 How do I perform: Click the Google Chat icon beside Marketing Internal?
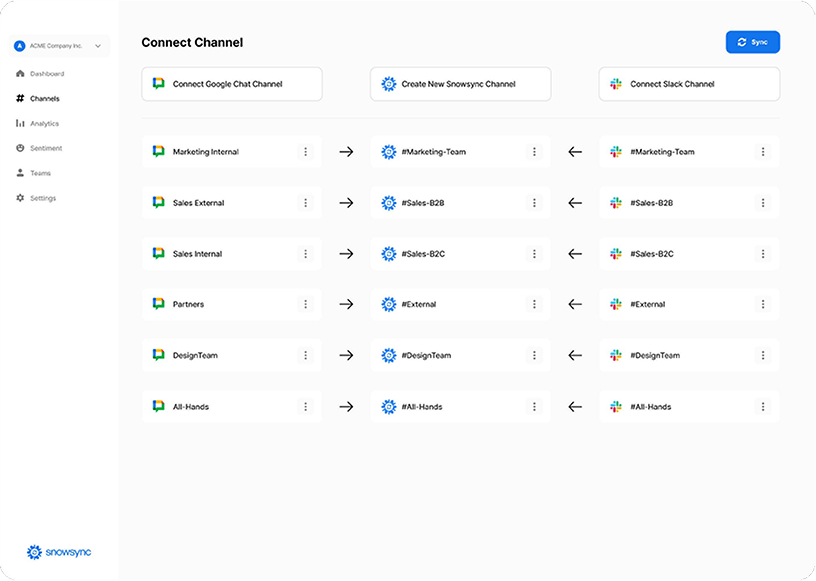tap(158, 152)
